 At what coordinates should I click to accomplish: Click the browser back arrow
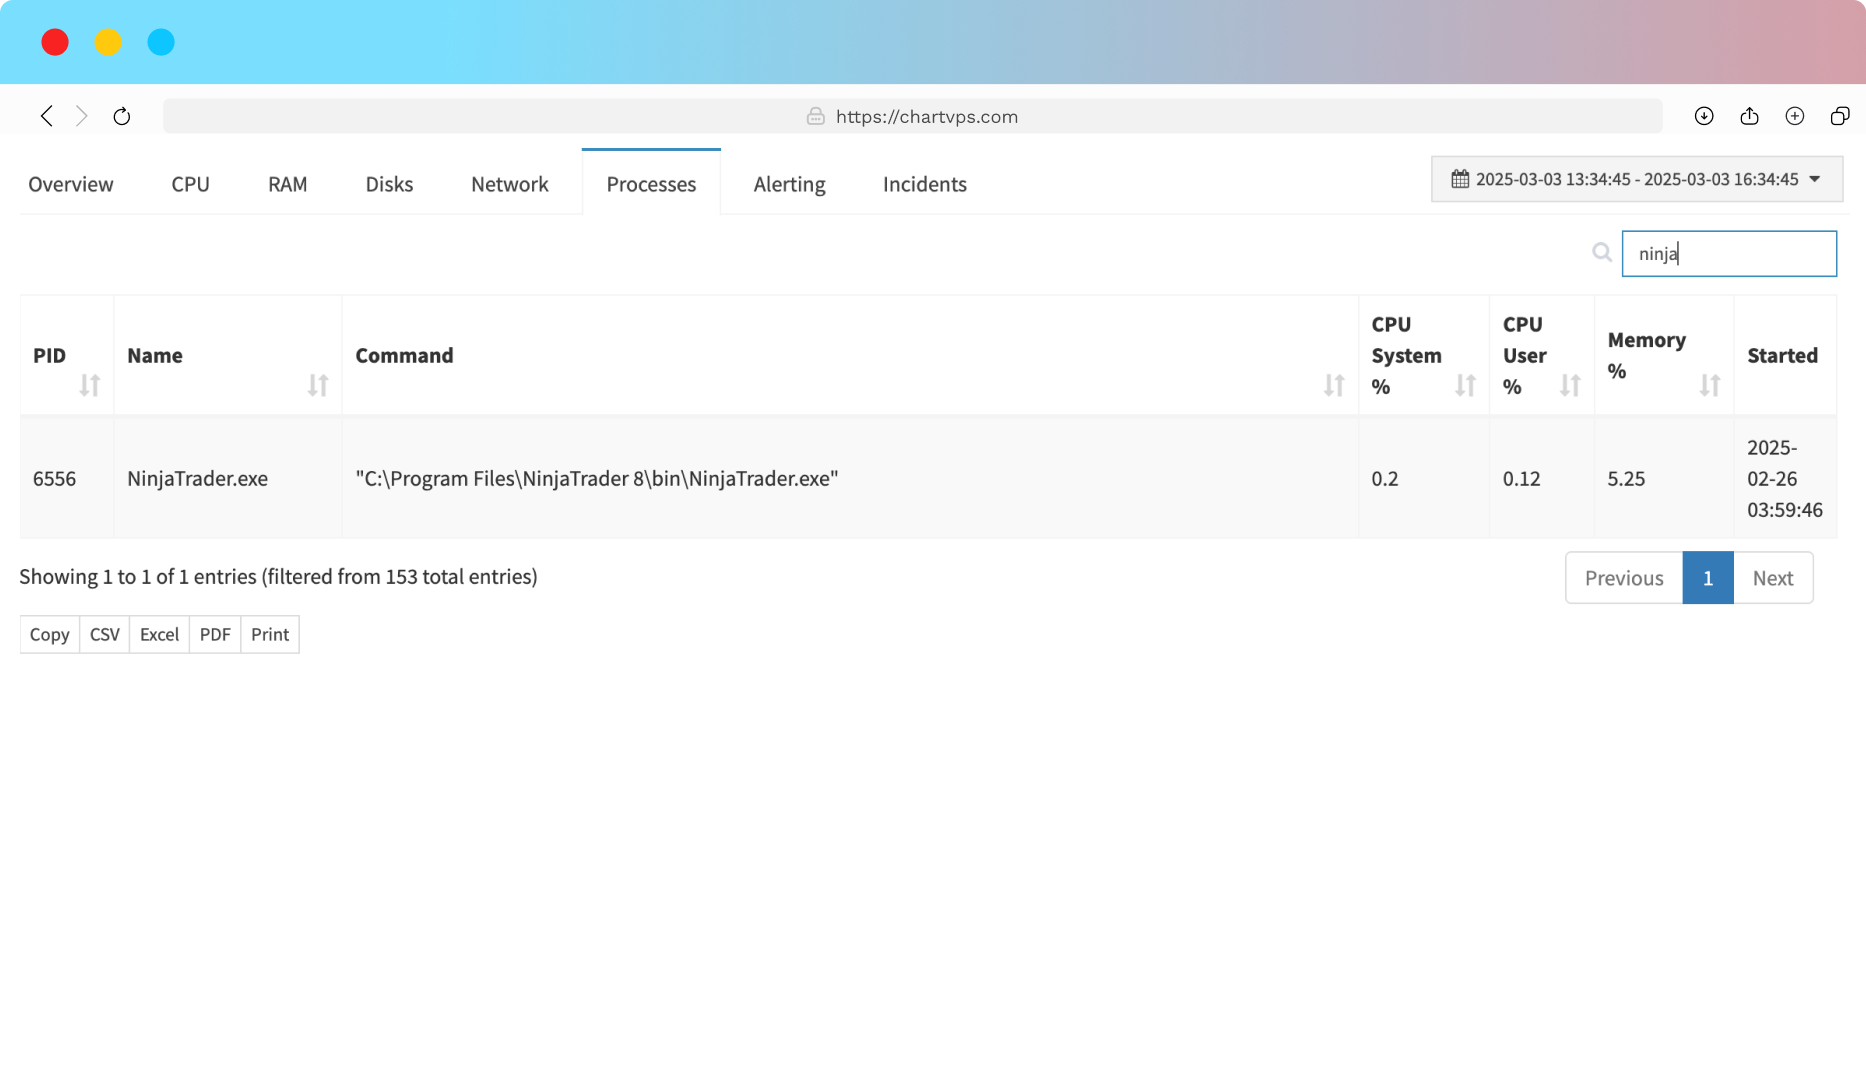click(x=47, y=116)
